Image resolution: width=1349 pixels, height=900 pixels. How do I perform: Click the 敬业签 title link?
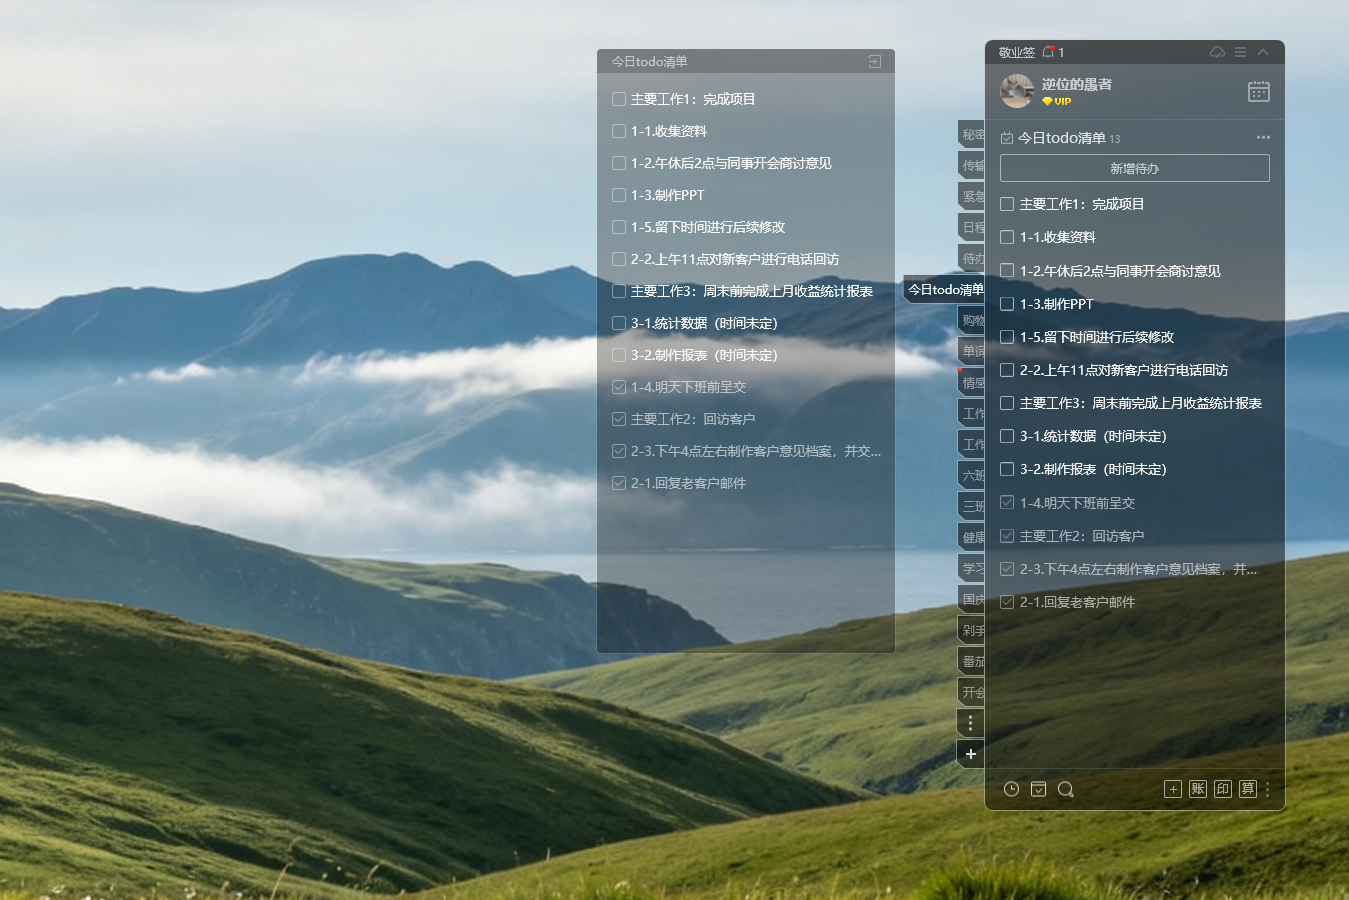pos(1016,52)
